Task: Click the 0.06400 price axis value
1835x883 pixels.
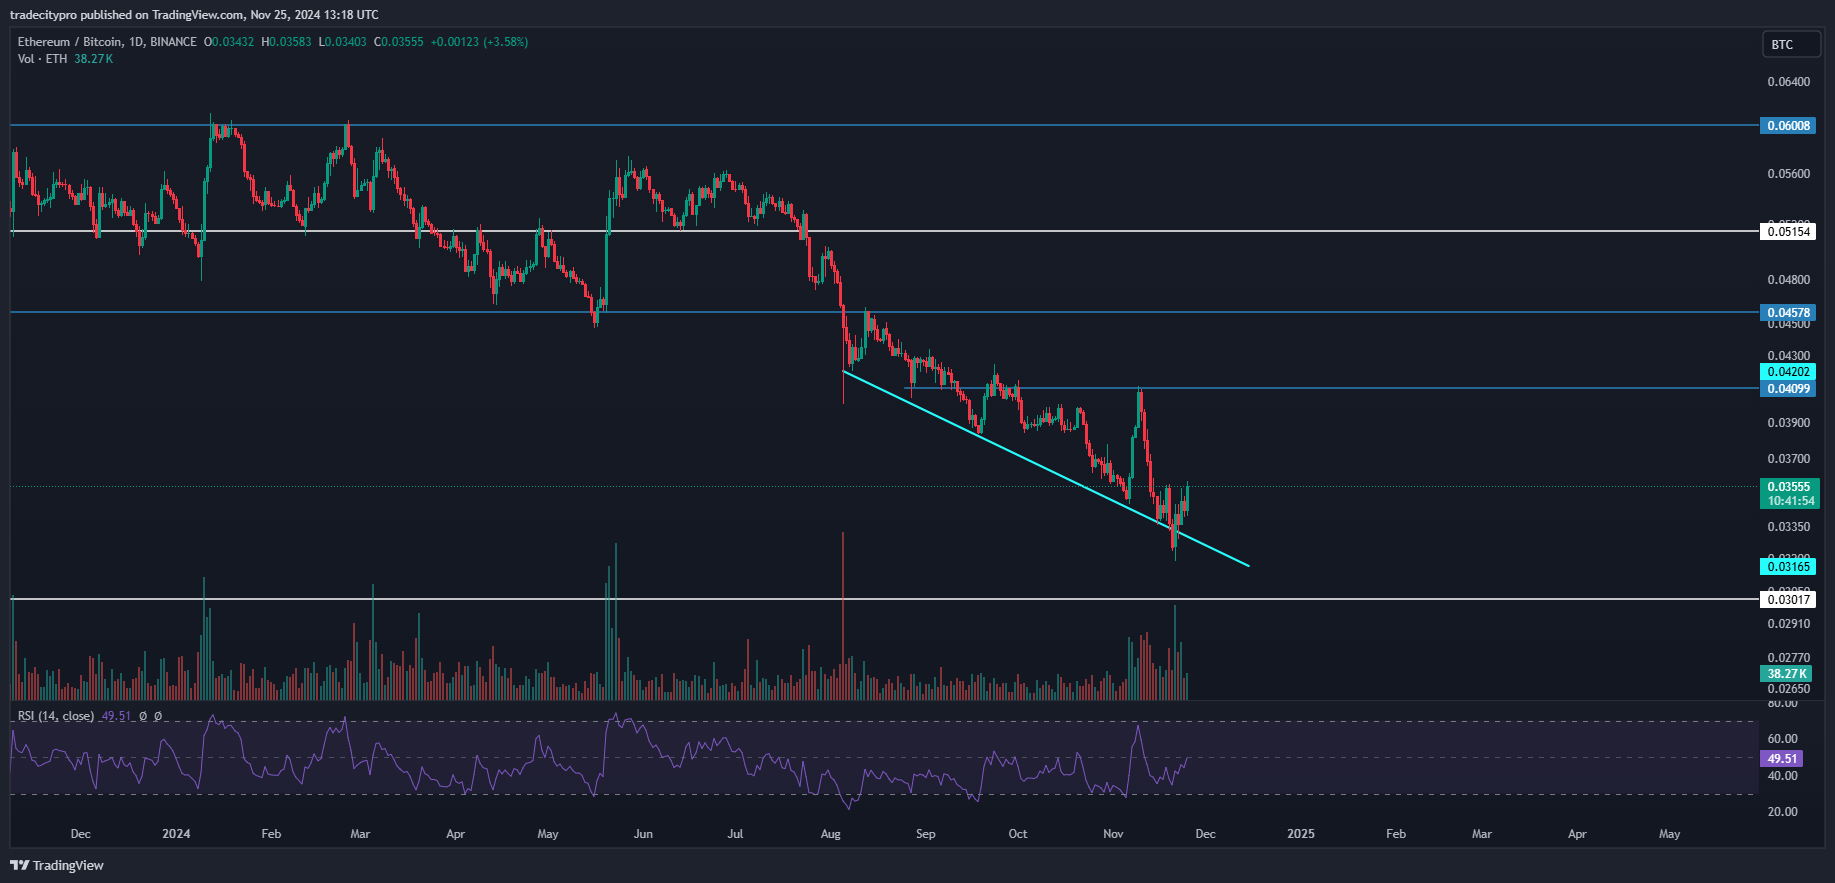Action: (1788, 82)
